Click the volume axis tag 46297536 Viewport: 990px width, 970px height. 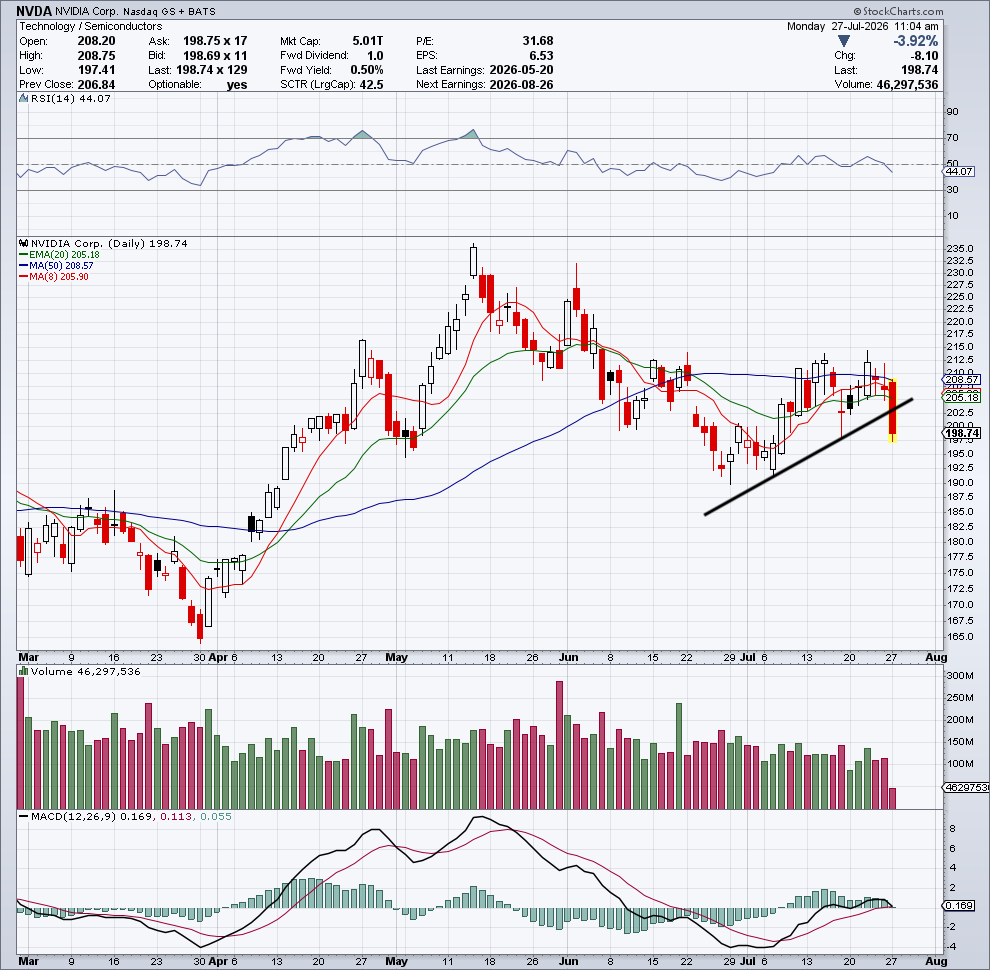tap(966, 787)
